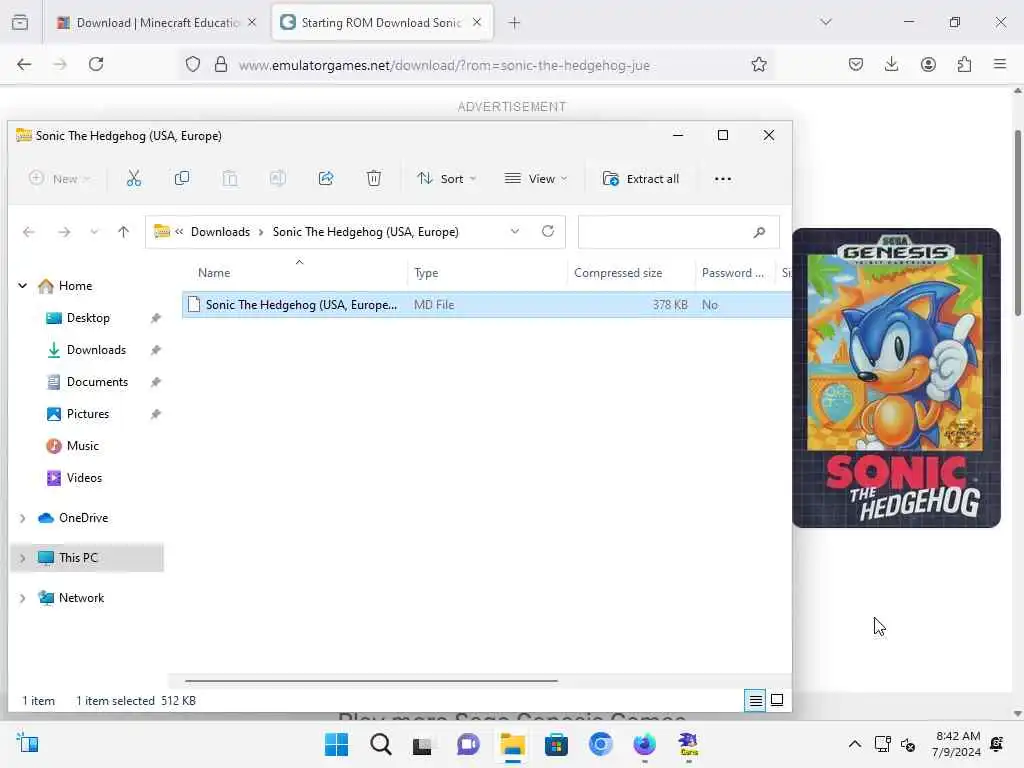Screen dimensions: 1024x768
Task: Click the Share icon in Explorer toolbar
Action: (x=326, y=178)
